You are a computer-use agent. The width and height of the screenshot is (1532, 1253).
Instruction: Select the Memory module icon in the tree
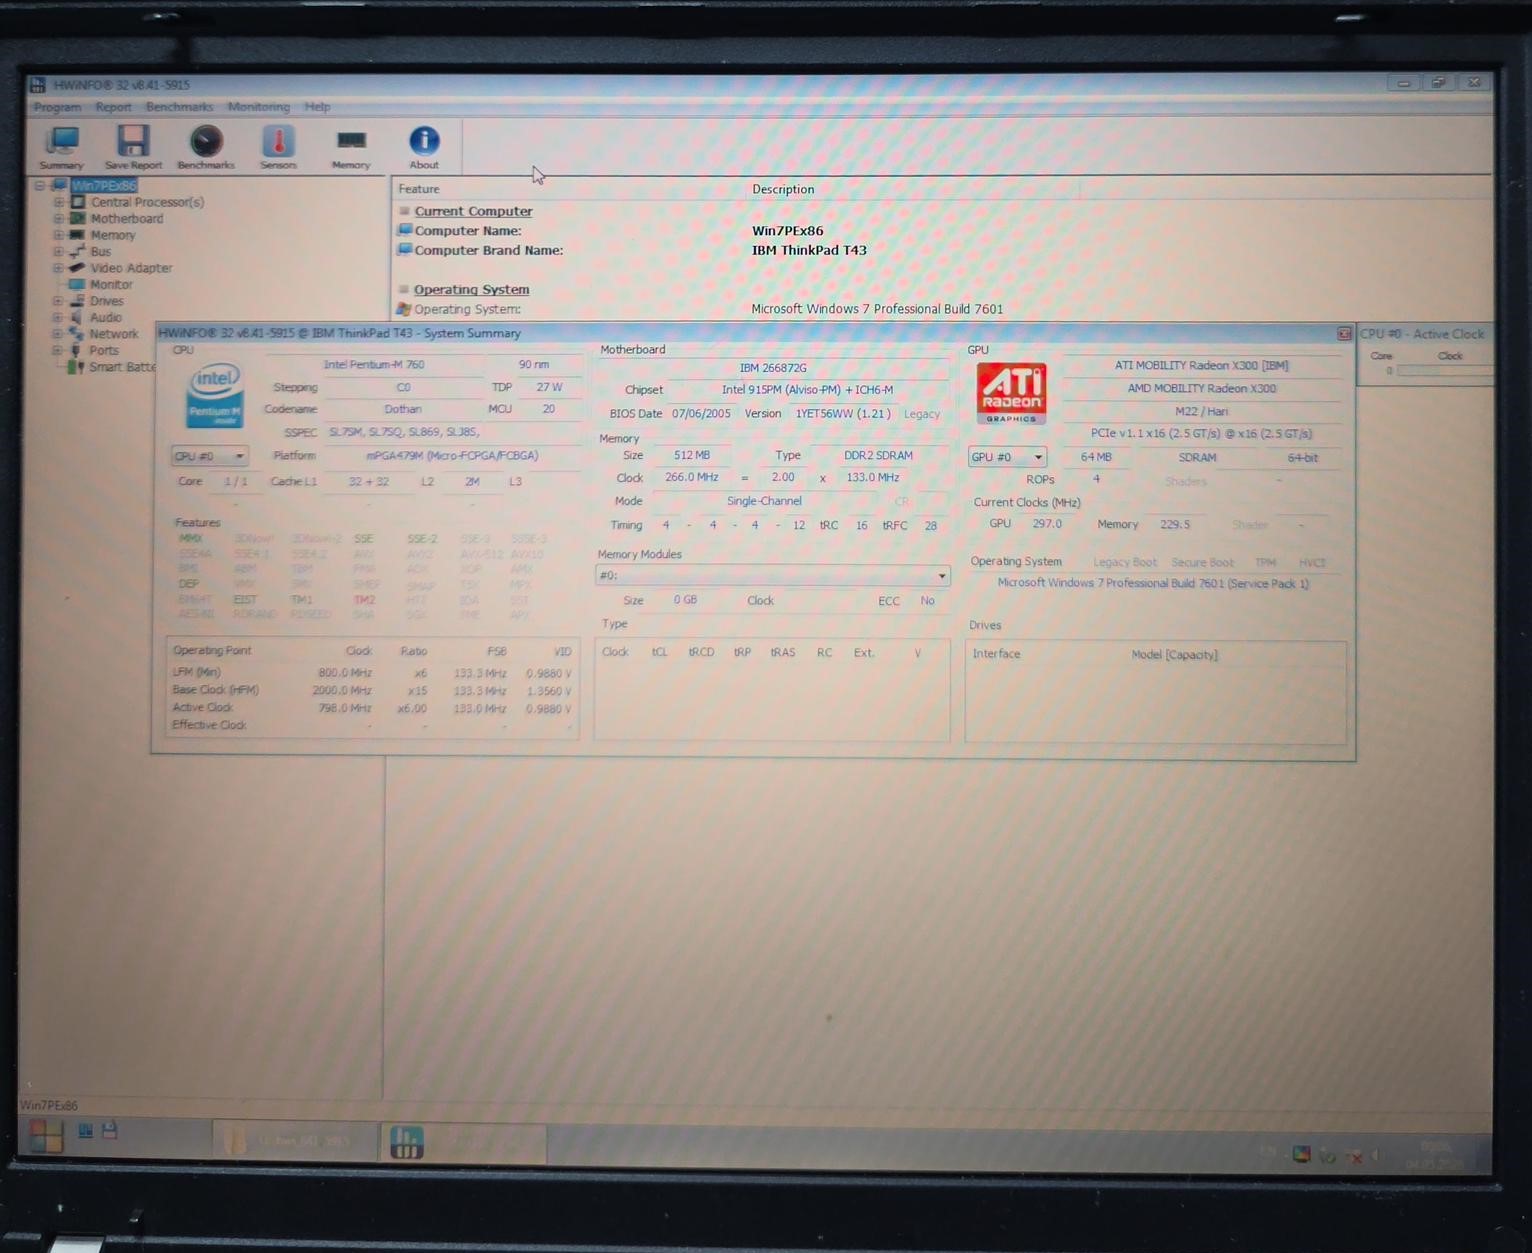pyautogui.click(x=78, y=235)
